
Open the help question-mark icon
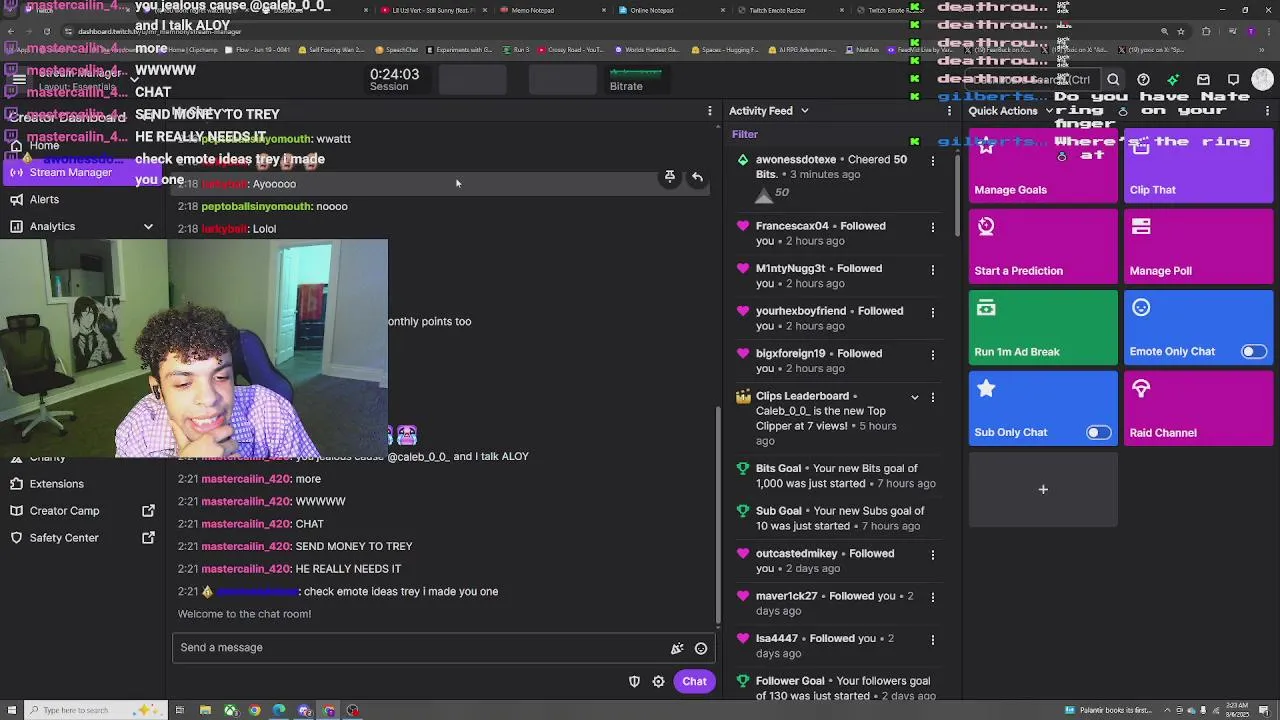pyautogui.click(x=1143, y=80)
